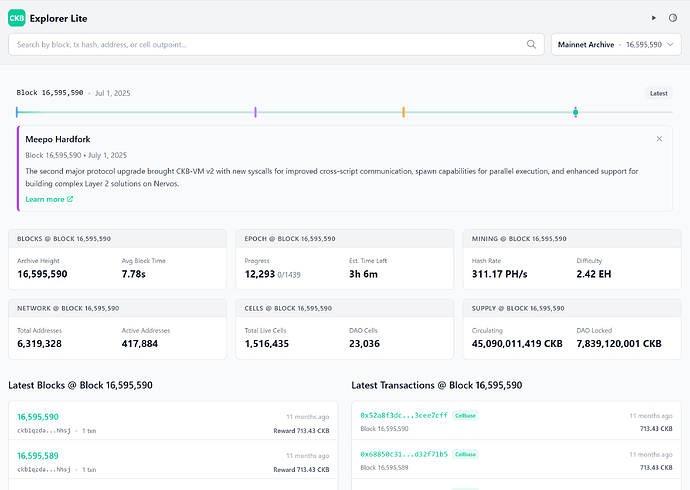Image resolution: width=690 pixels, height=490 pixels.
Task: Click 'Block 16,595,590' under transaction 0x52a8f3dc
Action: point(384,428)
